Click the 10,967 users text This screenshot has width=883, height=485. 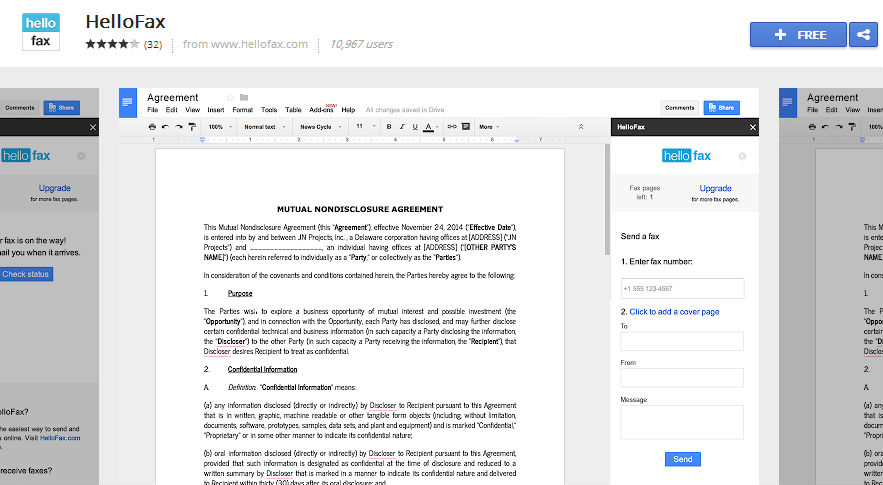pos(361,44)
